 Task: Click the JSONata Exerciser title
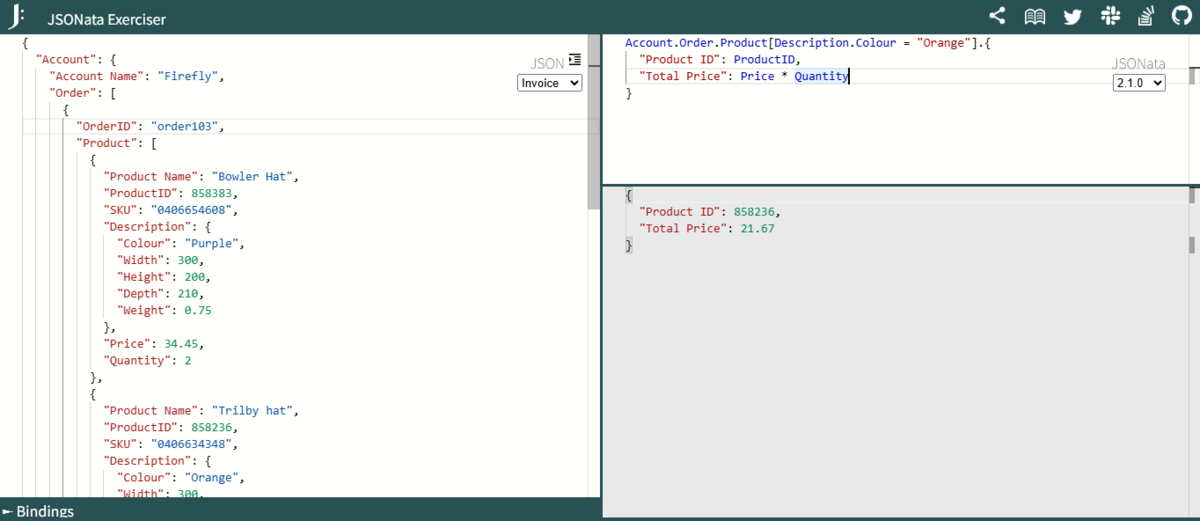tap(107, 19)
